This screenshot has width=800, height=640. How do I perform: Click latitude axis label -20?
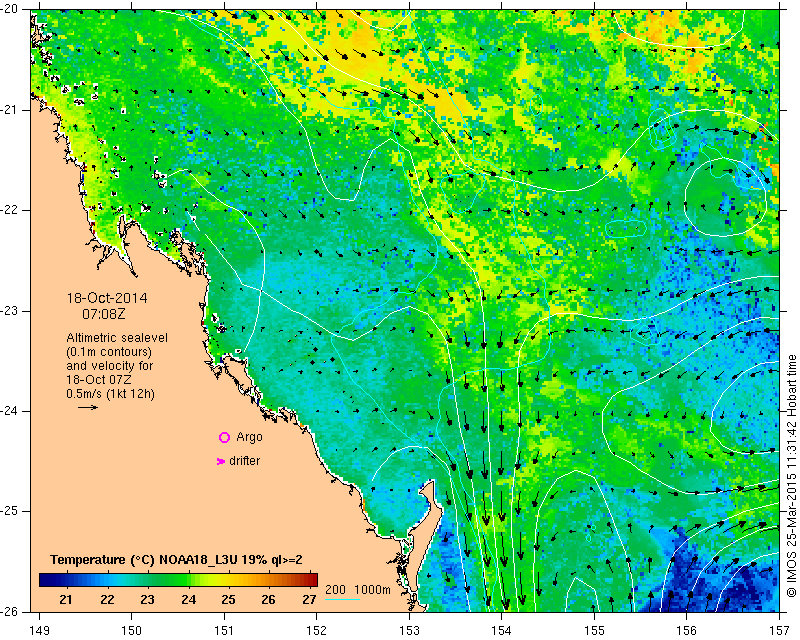coord(9,9)
